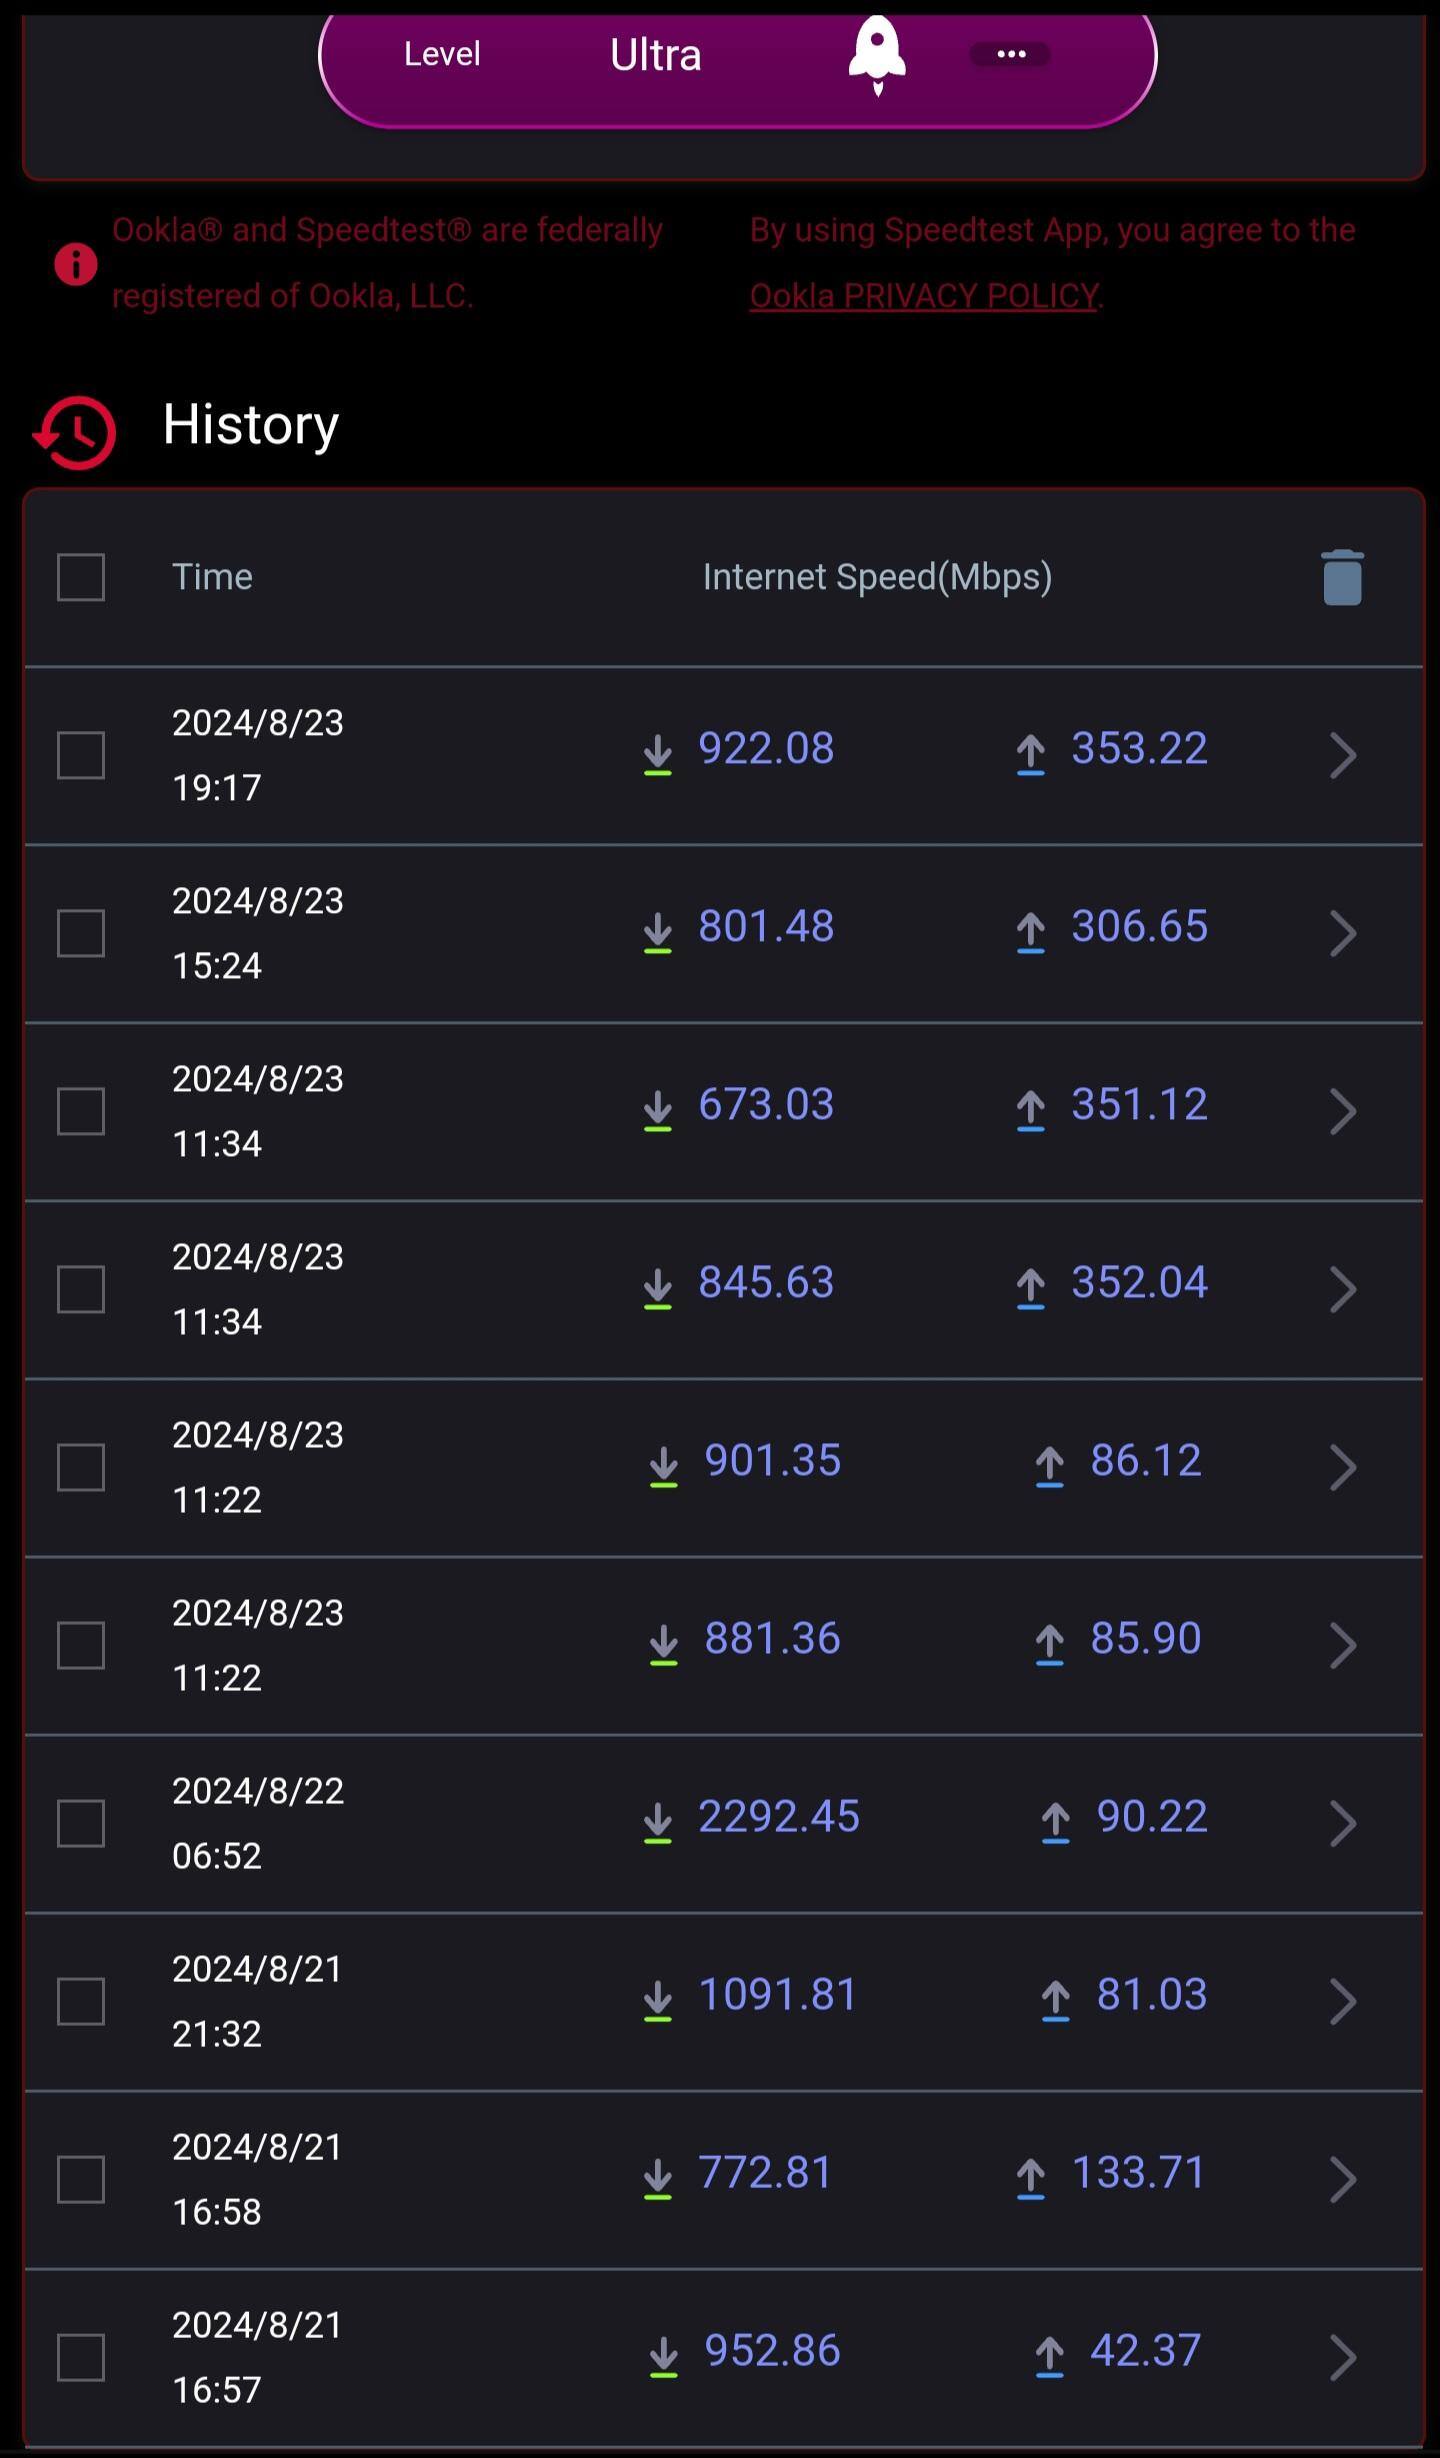This screenshot has width=1440, height=2458.
Task: Click the red info icon near Ookla notice
Action: (x=75, y=265)
